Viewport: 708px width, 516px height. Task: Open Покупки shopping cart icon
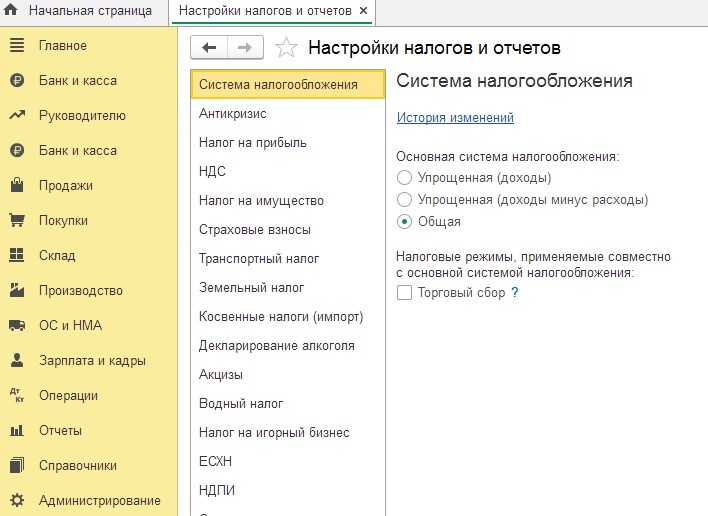point(17,220)
